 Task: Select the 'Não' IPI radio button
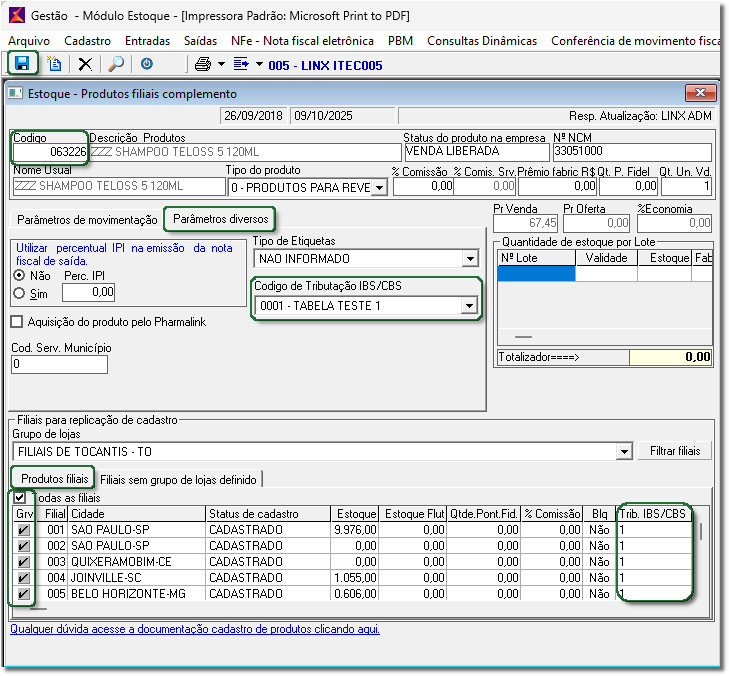[x=19, y=275]
